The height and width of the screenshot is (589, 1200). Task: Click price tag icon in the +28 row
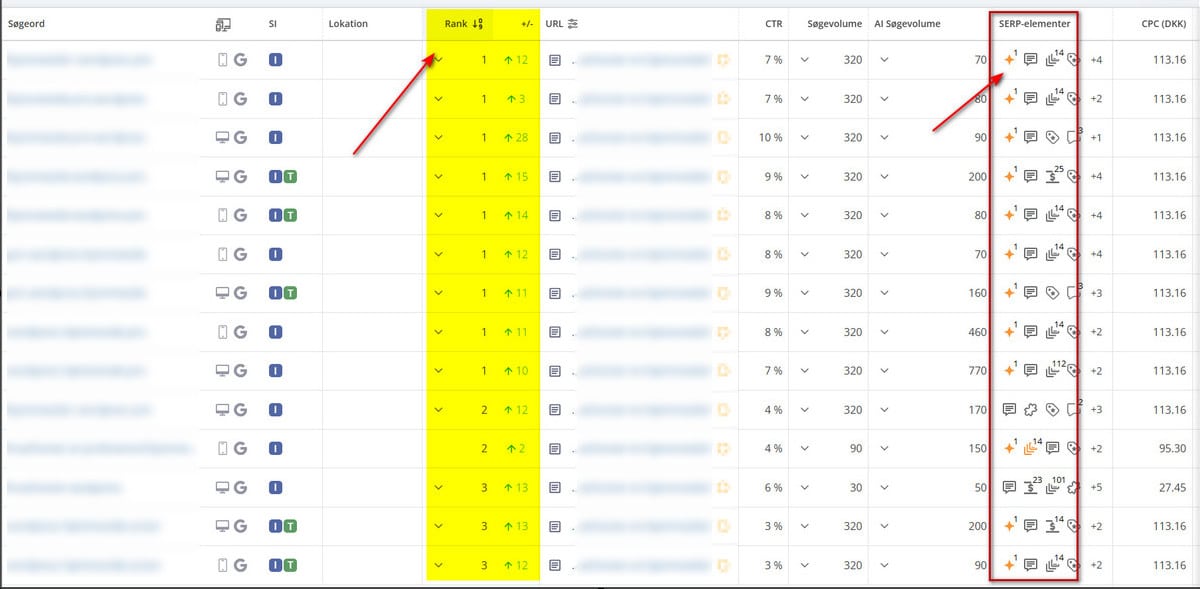(1052, 138)
